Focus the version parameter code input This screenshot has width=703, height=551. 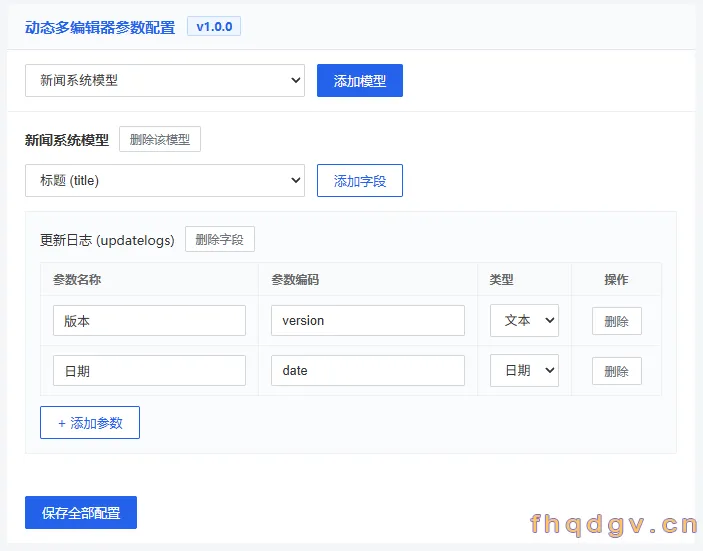coord(368,321)
